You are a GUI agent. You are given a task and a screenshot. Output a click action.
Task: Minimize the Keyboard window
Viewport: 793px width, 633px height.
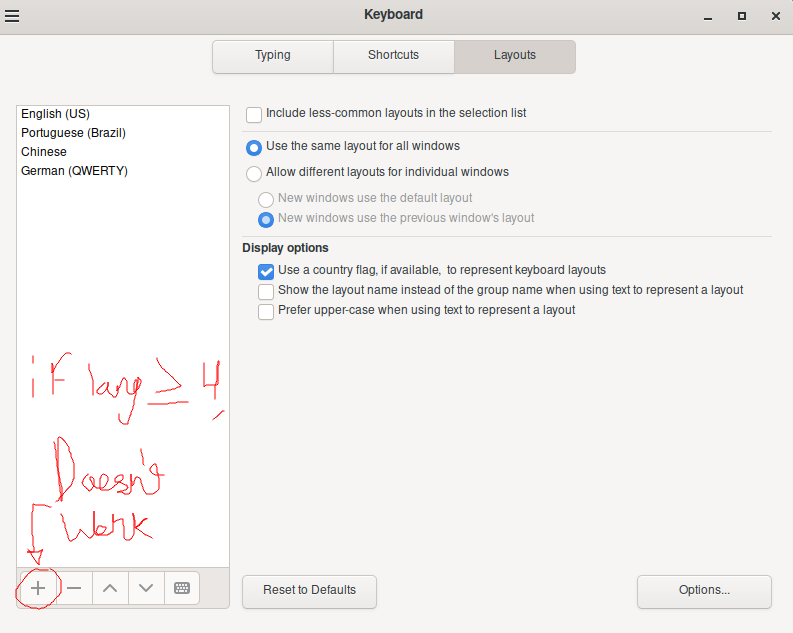708,17
